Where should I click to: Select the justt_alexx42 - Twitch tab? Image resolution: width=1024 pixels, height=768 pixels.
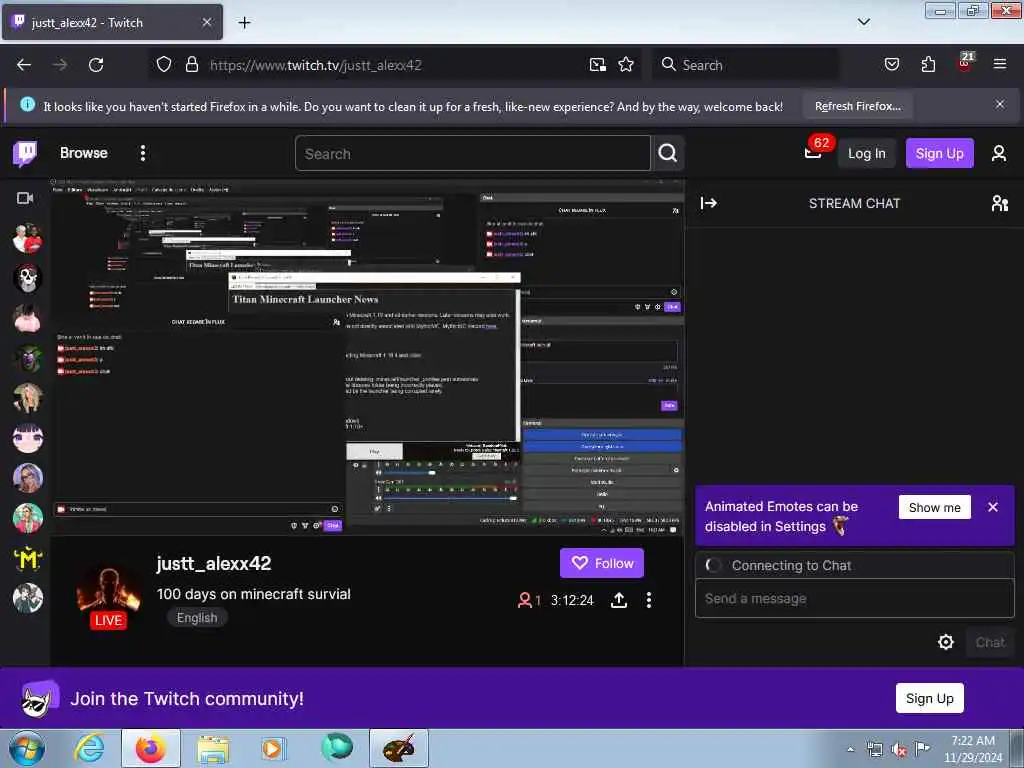coord(112,22)
